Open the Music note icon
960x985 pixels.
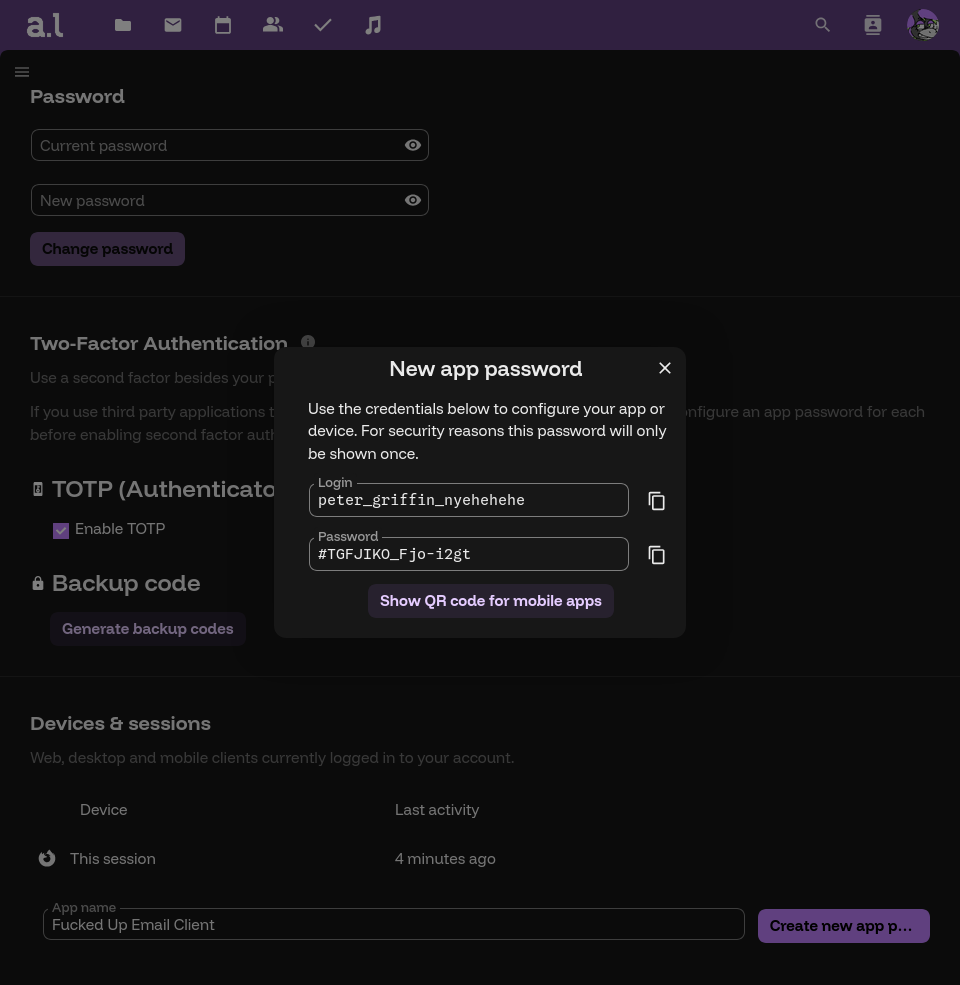click(x=372, y=25)
